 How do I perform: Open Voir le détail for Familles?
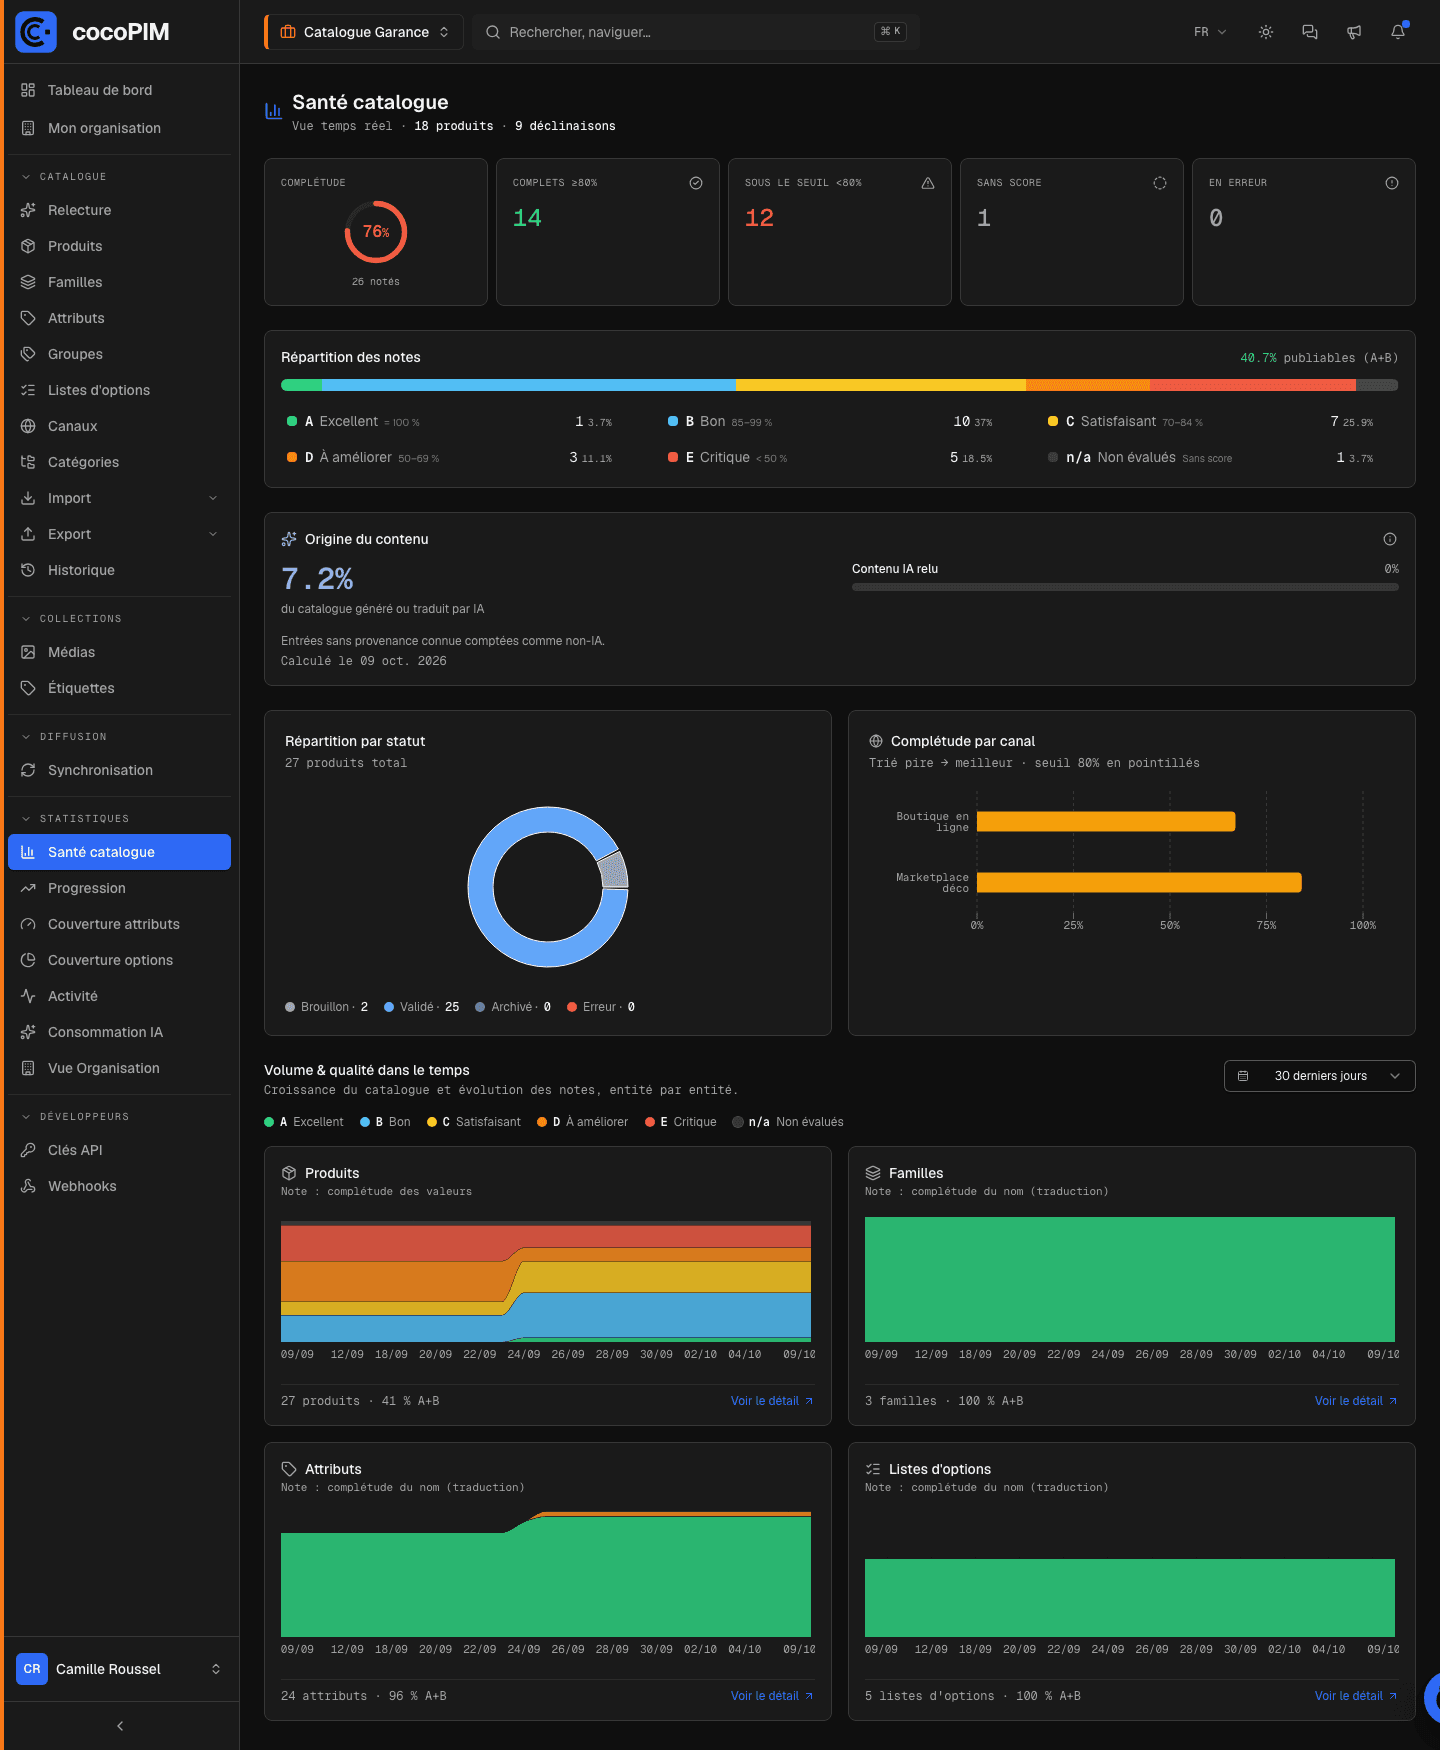click(x=1356, y=1401)
